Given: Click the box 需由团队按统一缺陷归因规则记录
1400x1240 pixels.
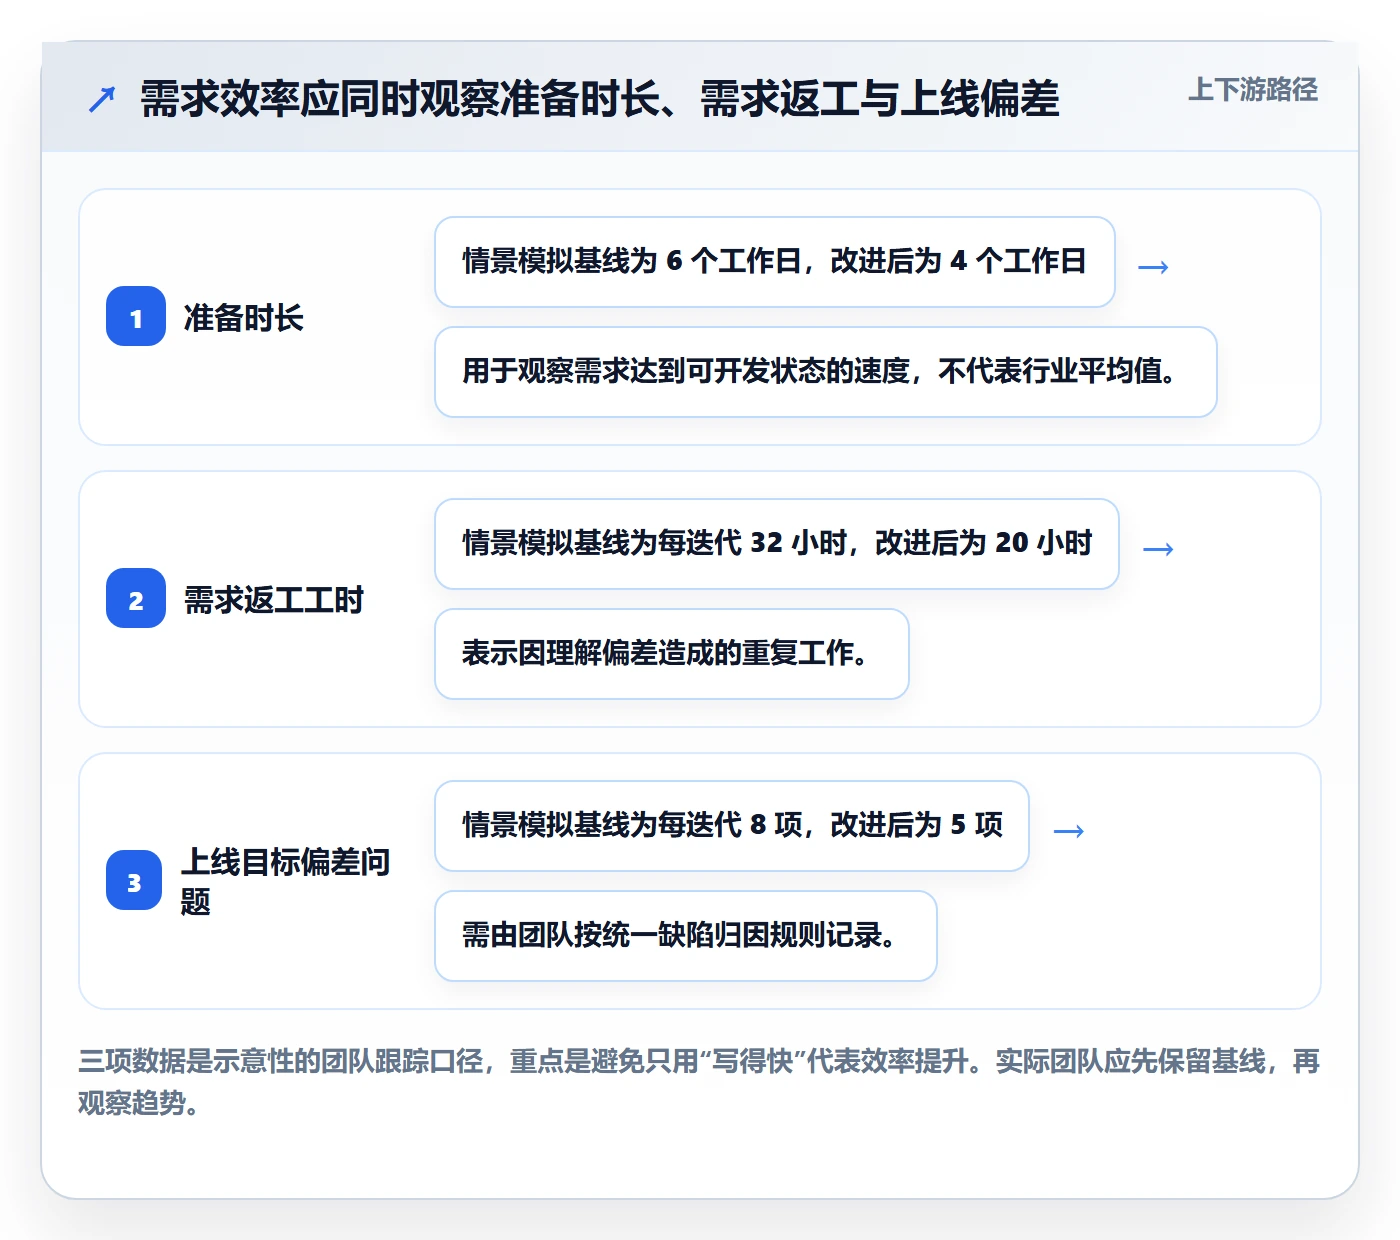Looking at the screenshot, I should pos(686,936).
